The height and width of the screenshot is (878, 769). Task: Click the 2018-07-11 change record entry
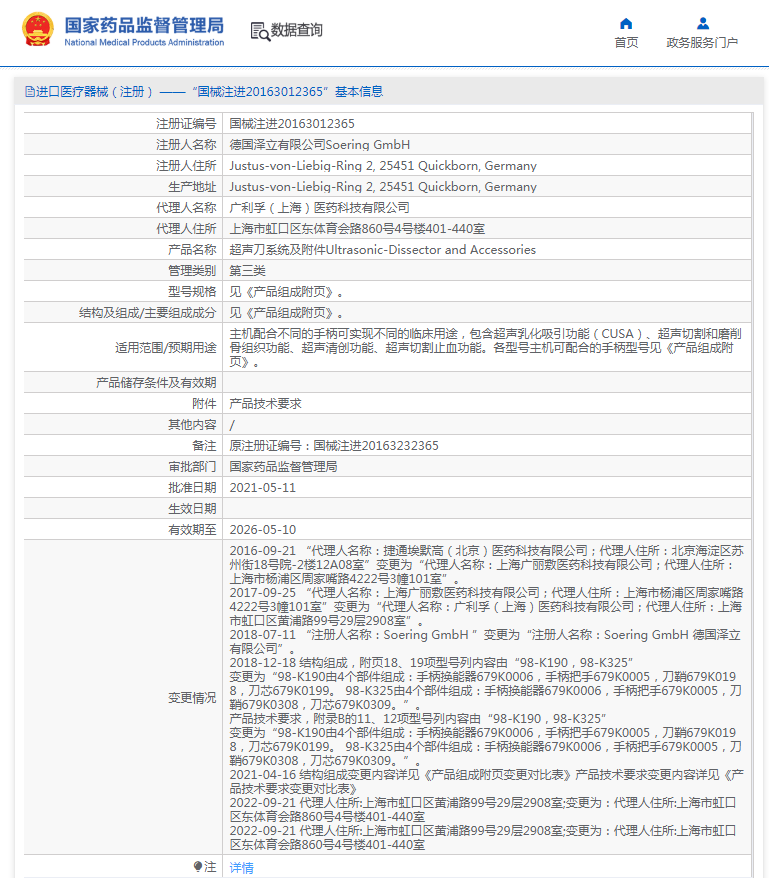485,642
